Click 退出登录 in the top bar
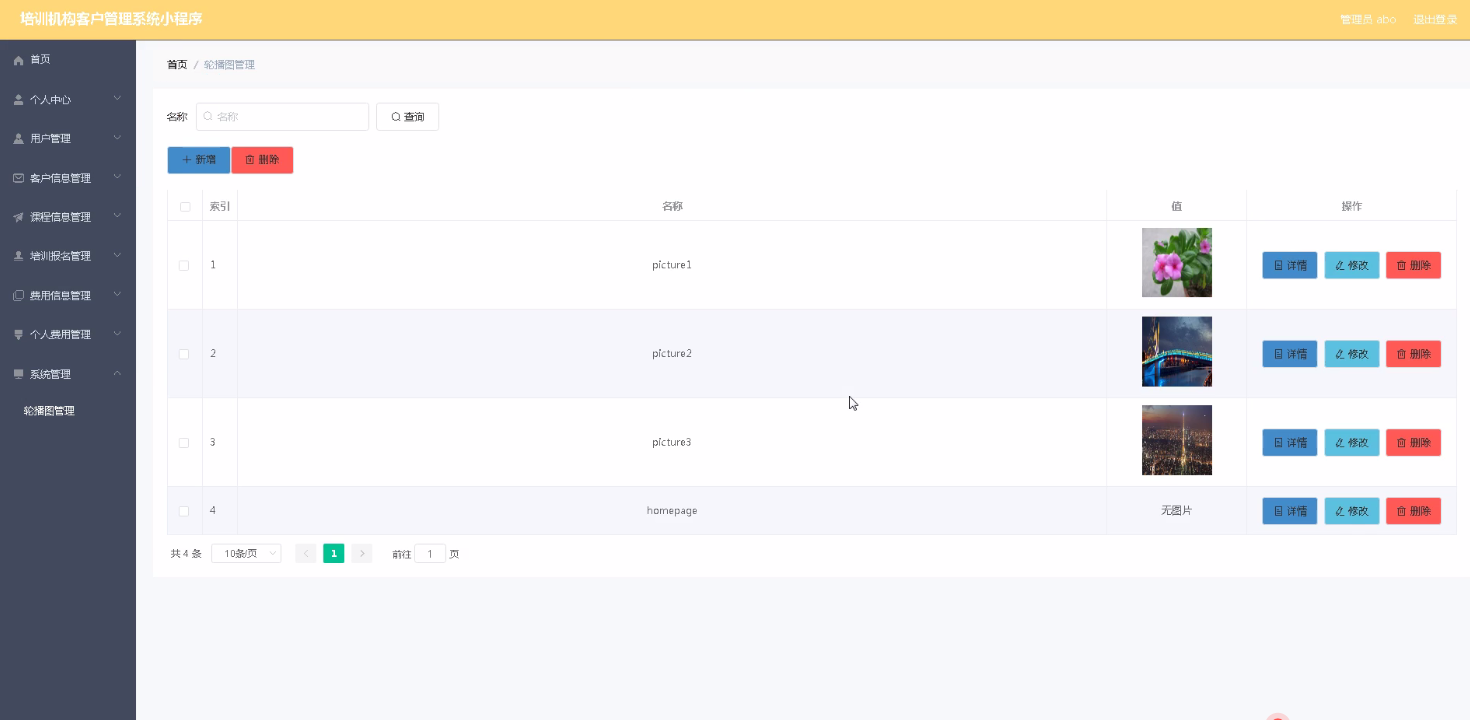Image resolution: width=1470 pixels, height=720 pixels. tap(1435, 18)
